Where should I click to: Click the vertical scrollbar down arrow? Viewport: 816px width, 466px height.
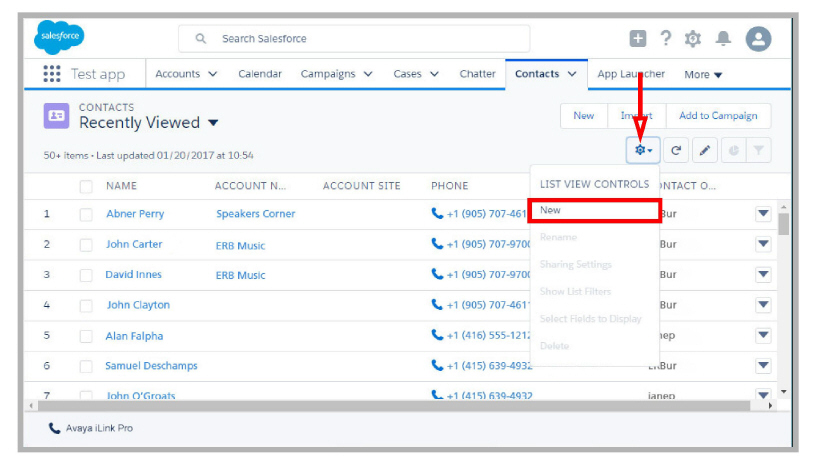point(783,392)
